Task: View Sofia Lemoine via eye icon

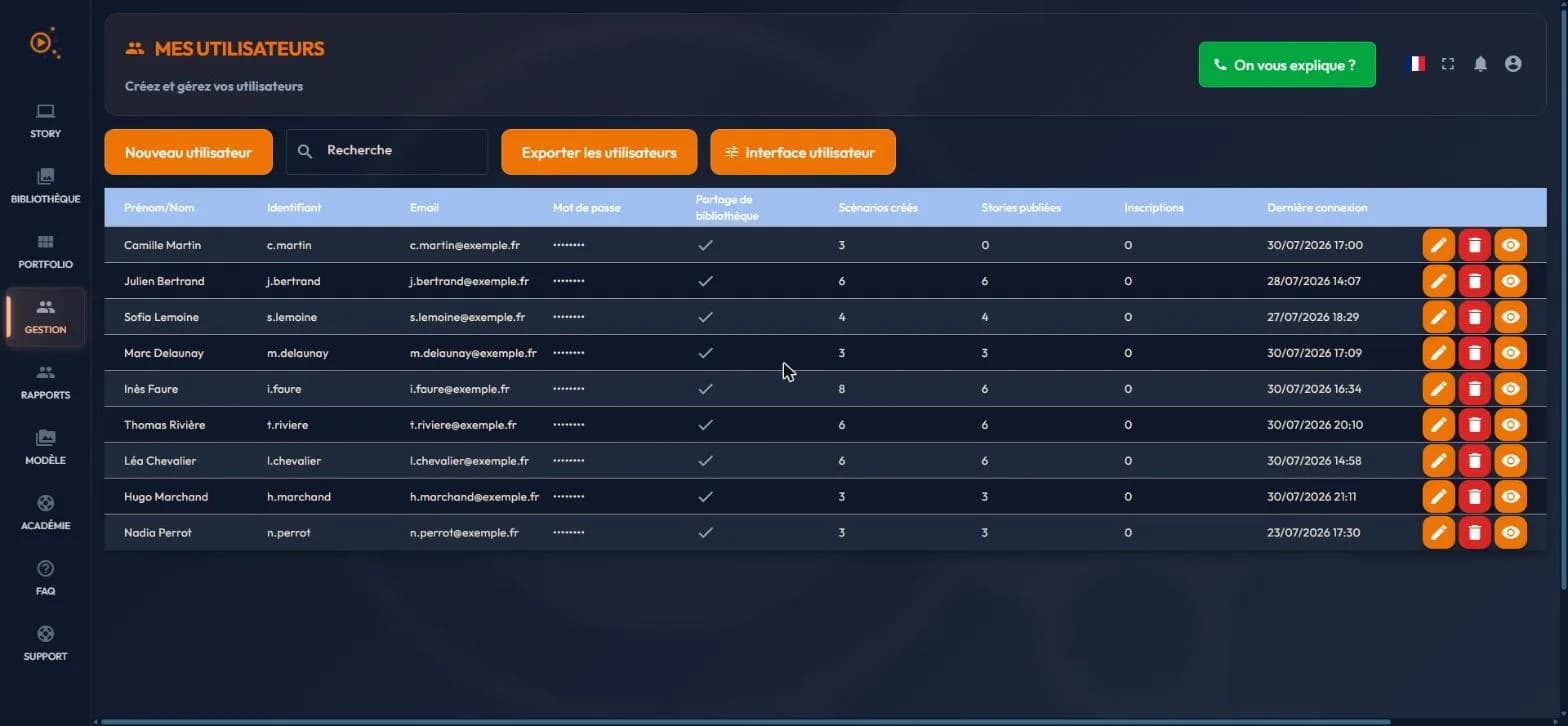Action: pyautogui.click(x=1510, y=317)
